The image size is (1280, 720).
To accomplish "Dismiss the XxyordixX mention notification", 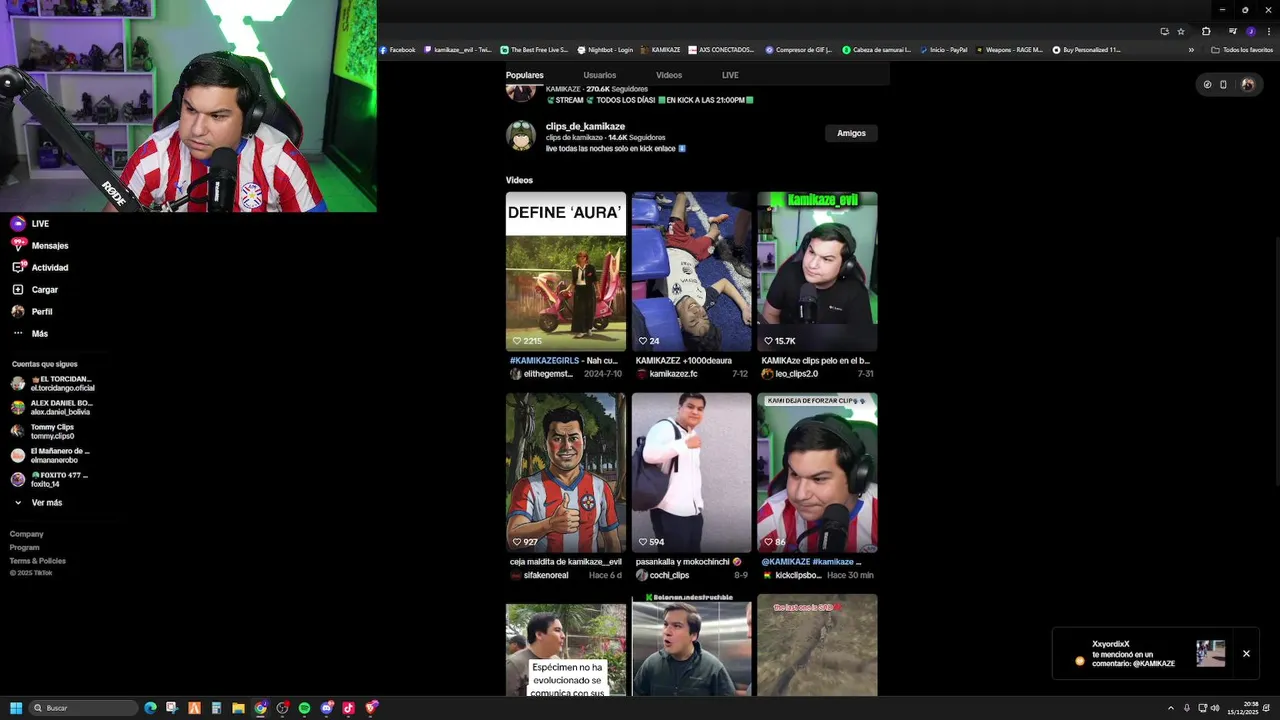I will [x=1246, y=654].
